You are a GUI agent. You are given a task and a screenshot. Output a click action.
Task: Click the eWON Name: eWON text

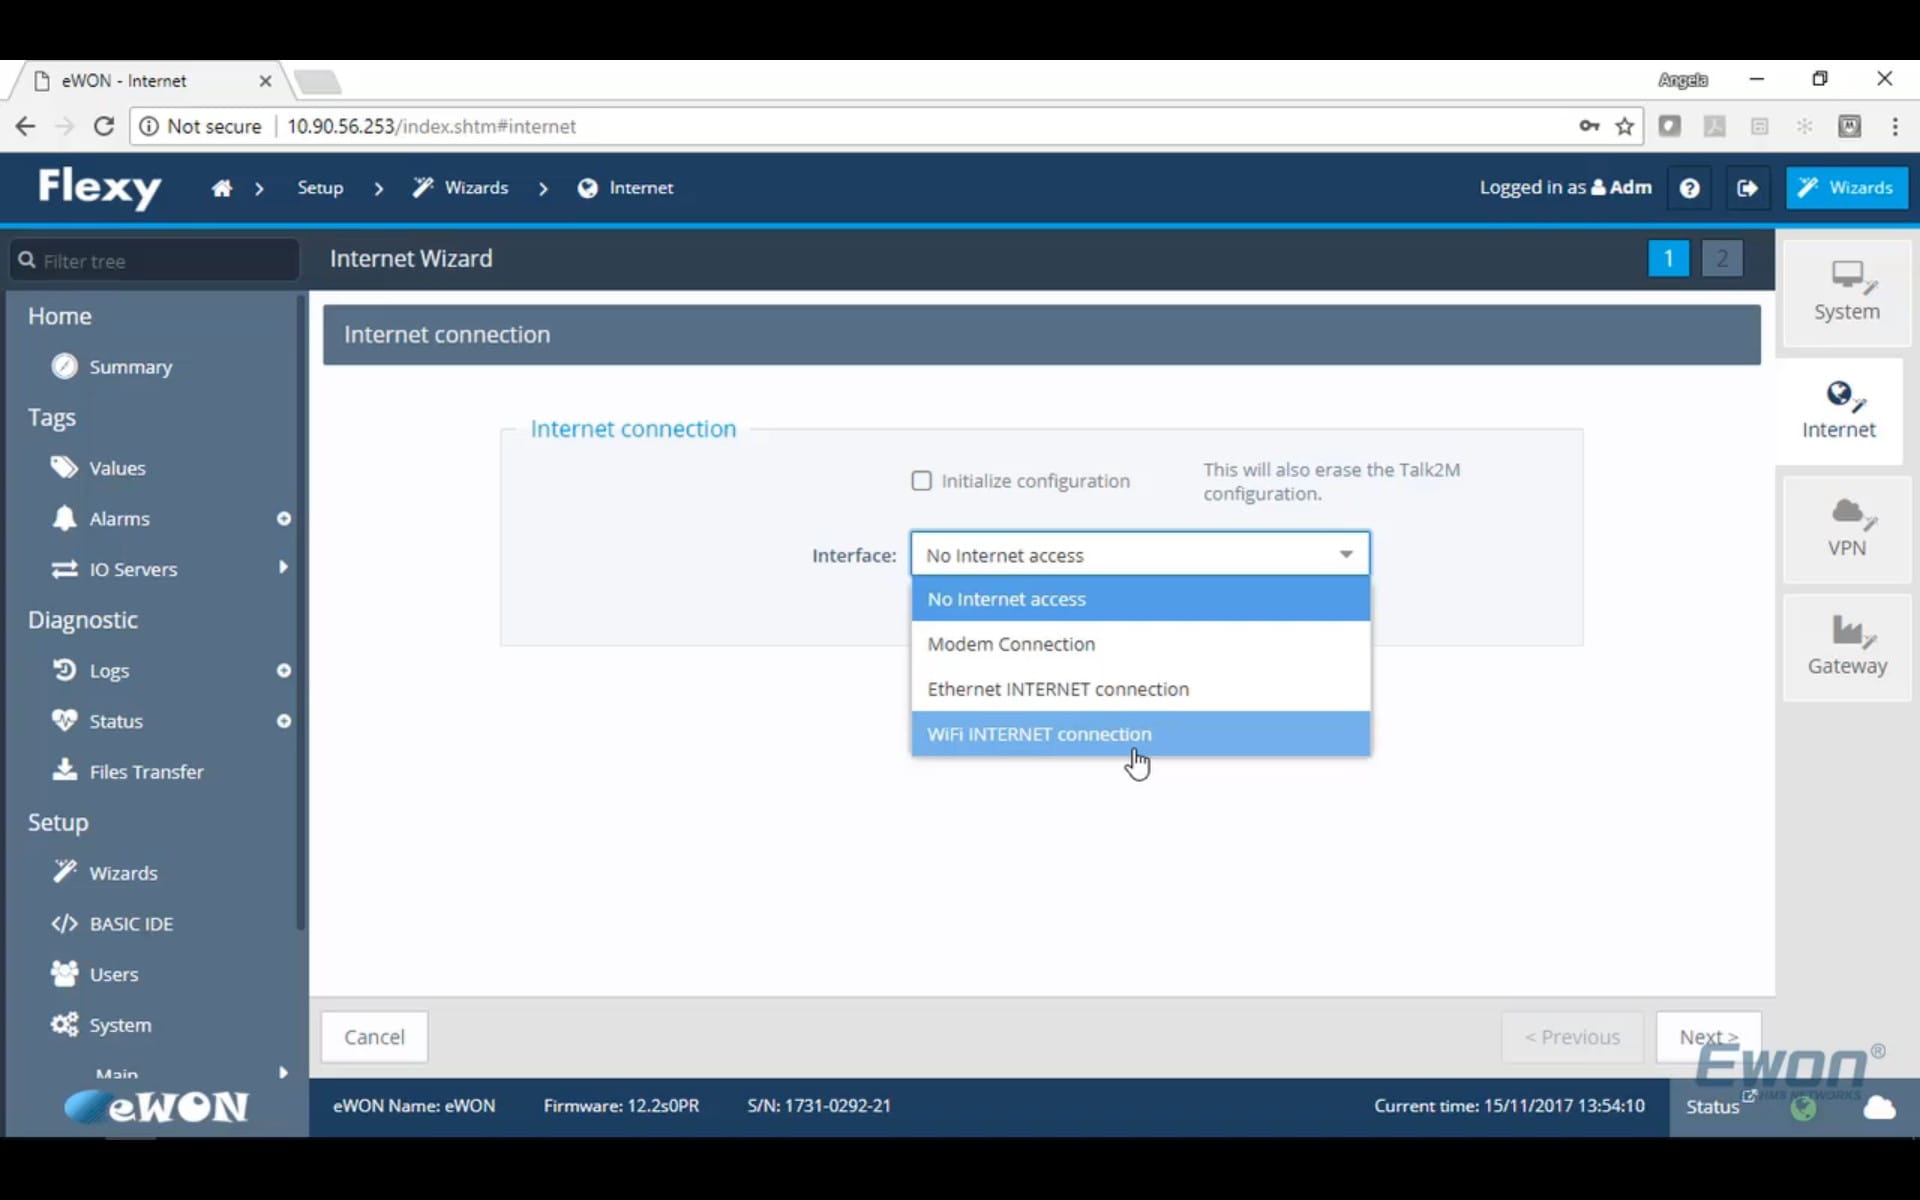click(414, 1106)
